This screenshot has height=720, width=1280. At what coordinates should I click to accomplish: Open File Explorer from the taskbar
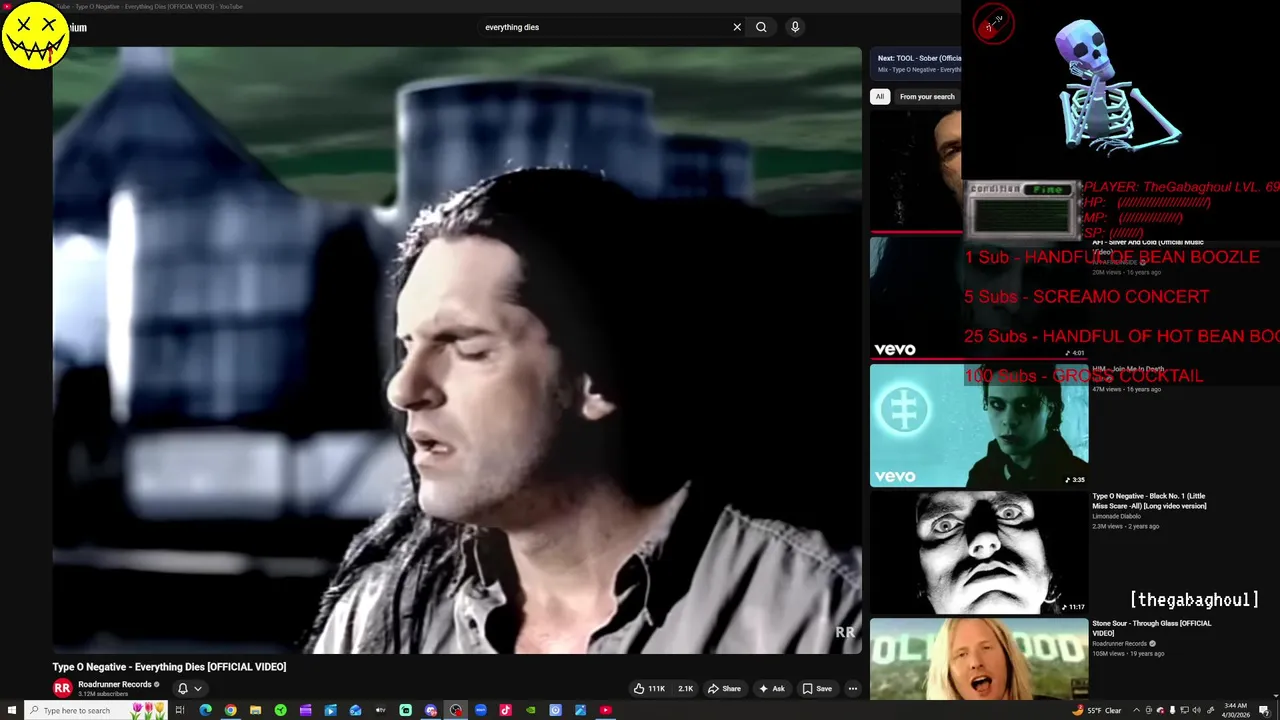[x=255, y=710]
